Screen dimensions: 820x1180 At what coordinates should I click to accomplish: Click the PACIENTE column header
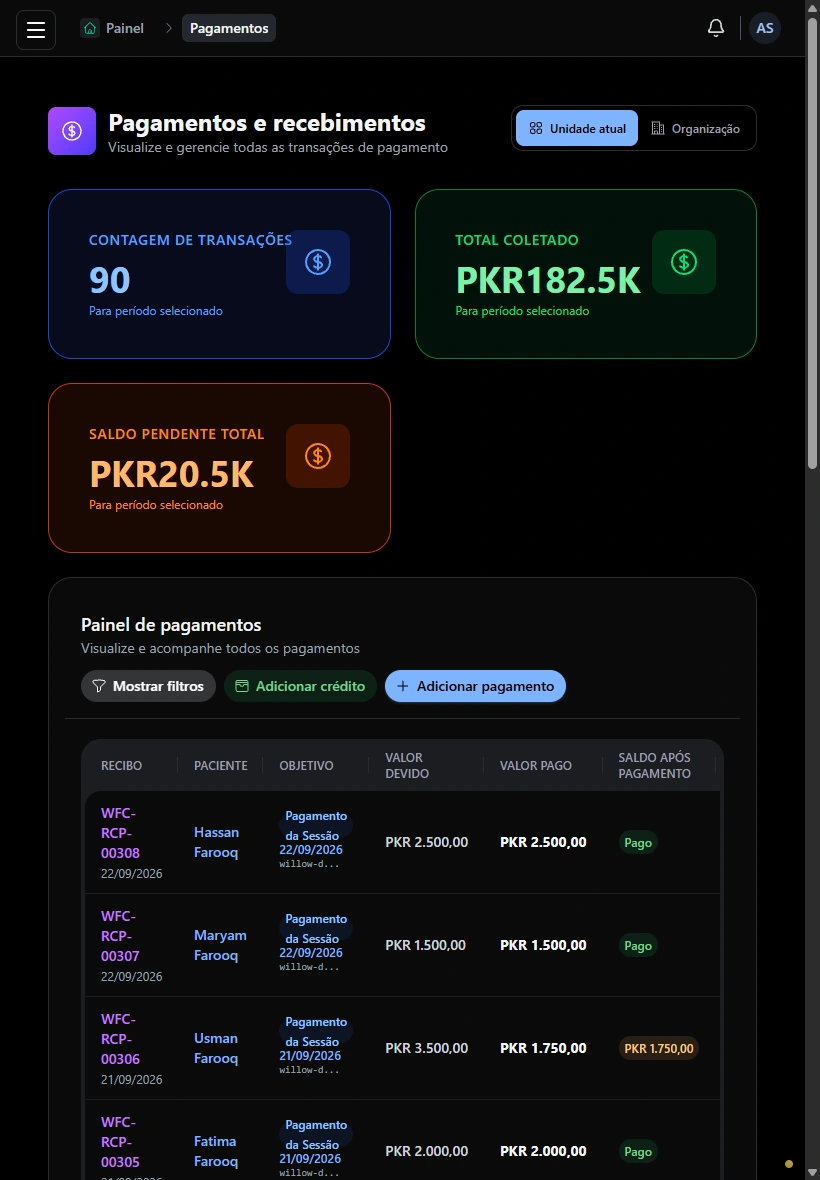point(220,765)
